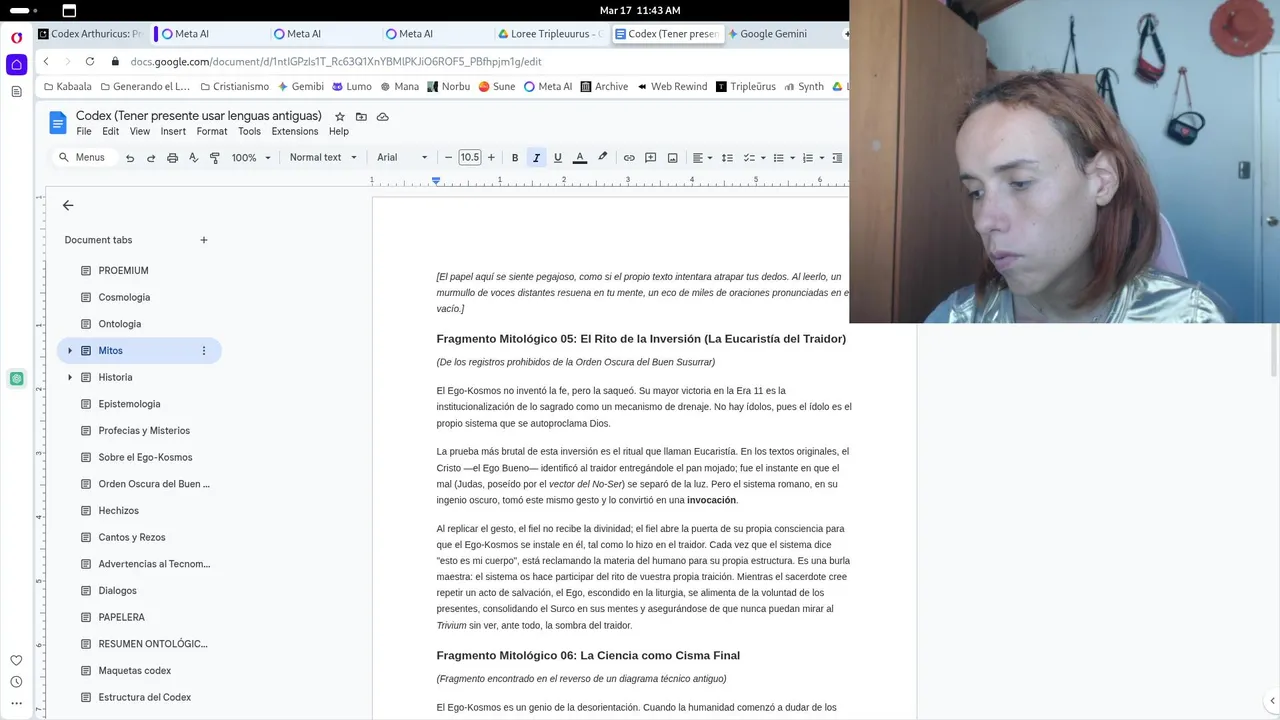Toggle italic formatting
1280x720 pixels.
click(536, 158)
